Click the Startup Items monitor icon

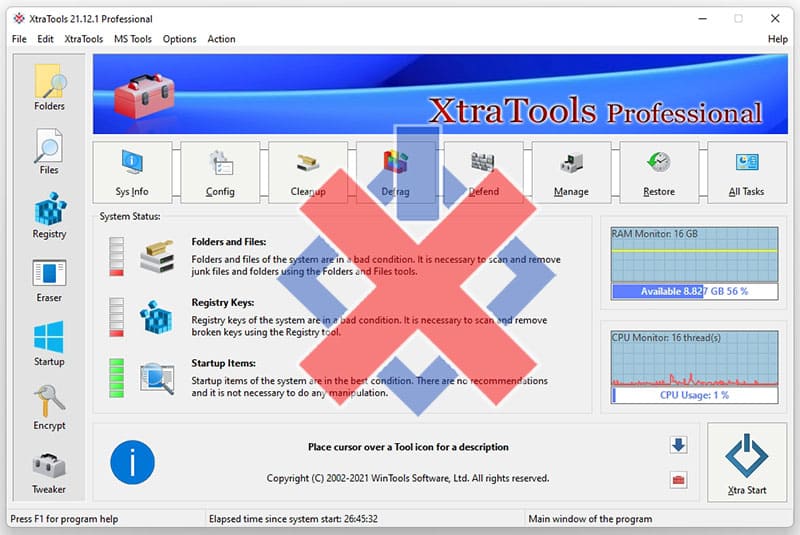pyautogui.click(x=157, y=378)
